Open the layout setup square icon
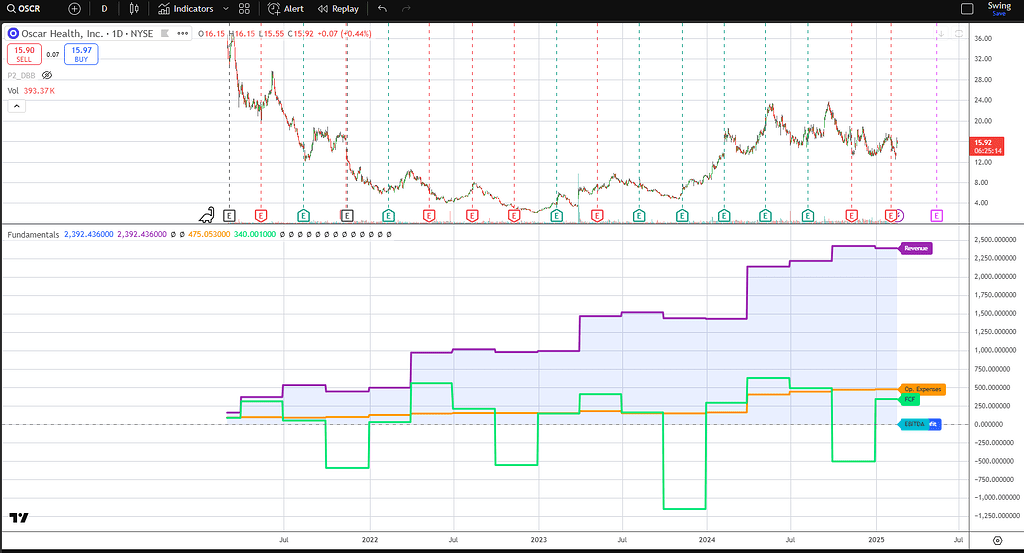Image resolution: width=1024 pixels, height=553 pixels. pos(966,8)
